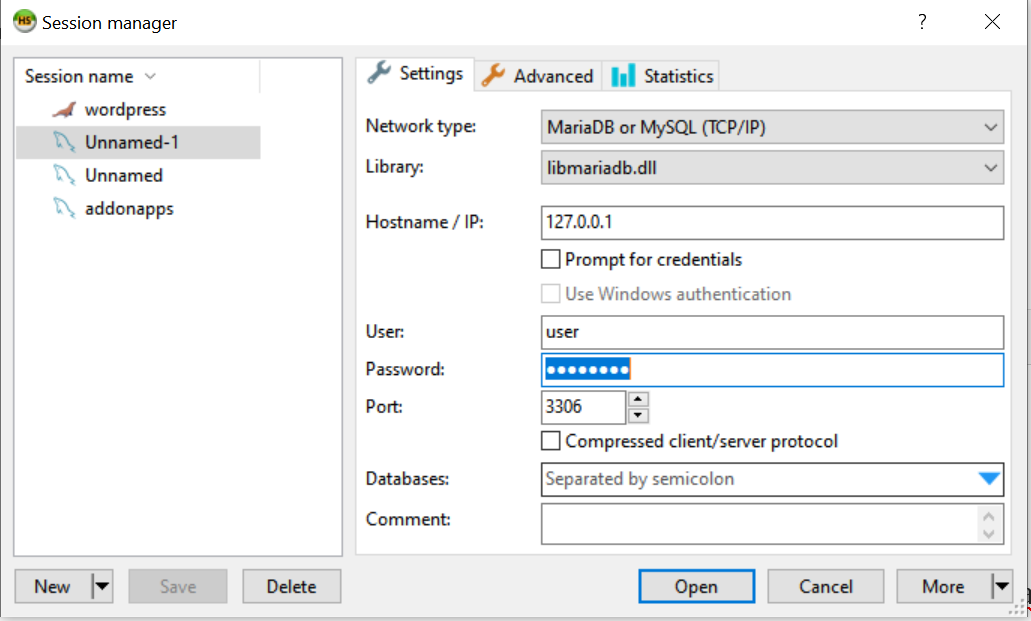Open the New button dropdown arrow

102,586
